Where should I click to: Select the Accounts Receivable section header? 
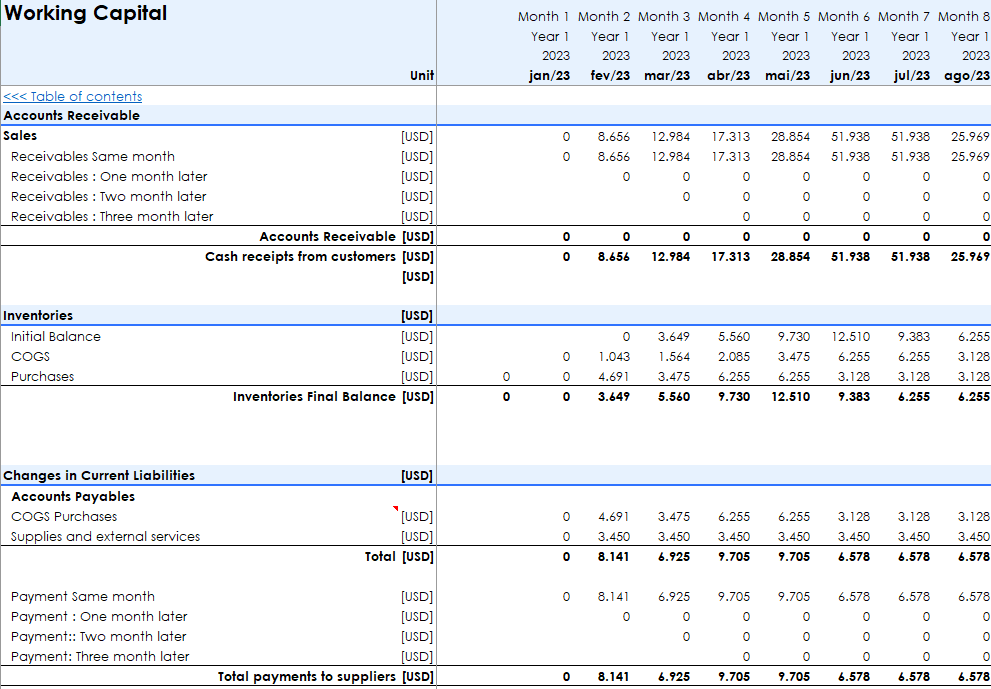(72, 116)
